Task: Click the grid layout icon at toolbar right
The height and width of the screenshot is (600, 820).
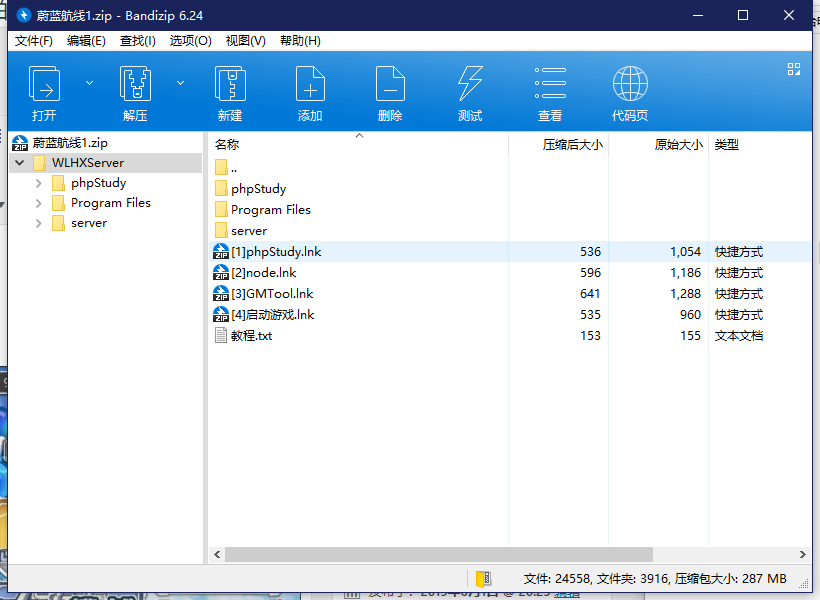Action: click(794, 69)
